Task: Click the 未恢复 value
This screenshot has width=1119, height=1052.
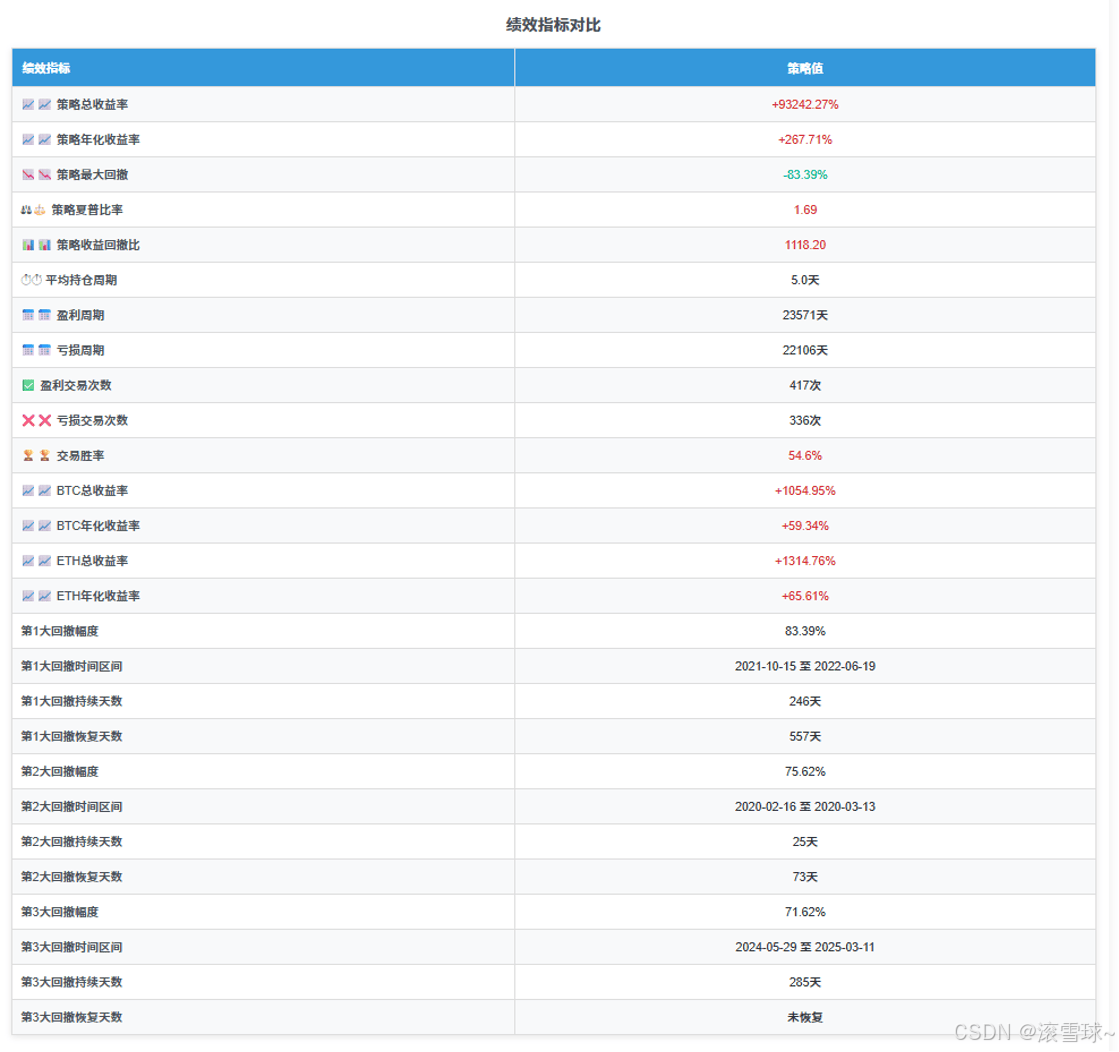Action: (x=805, y=1017)
